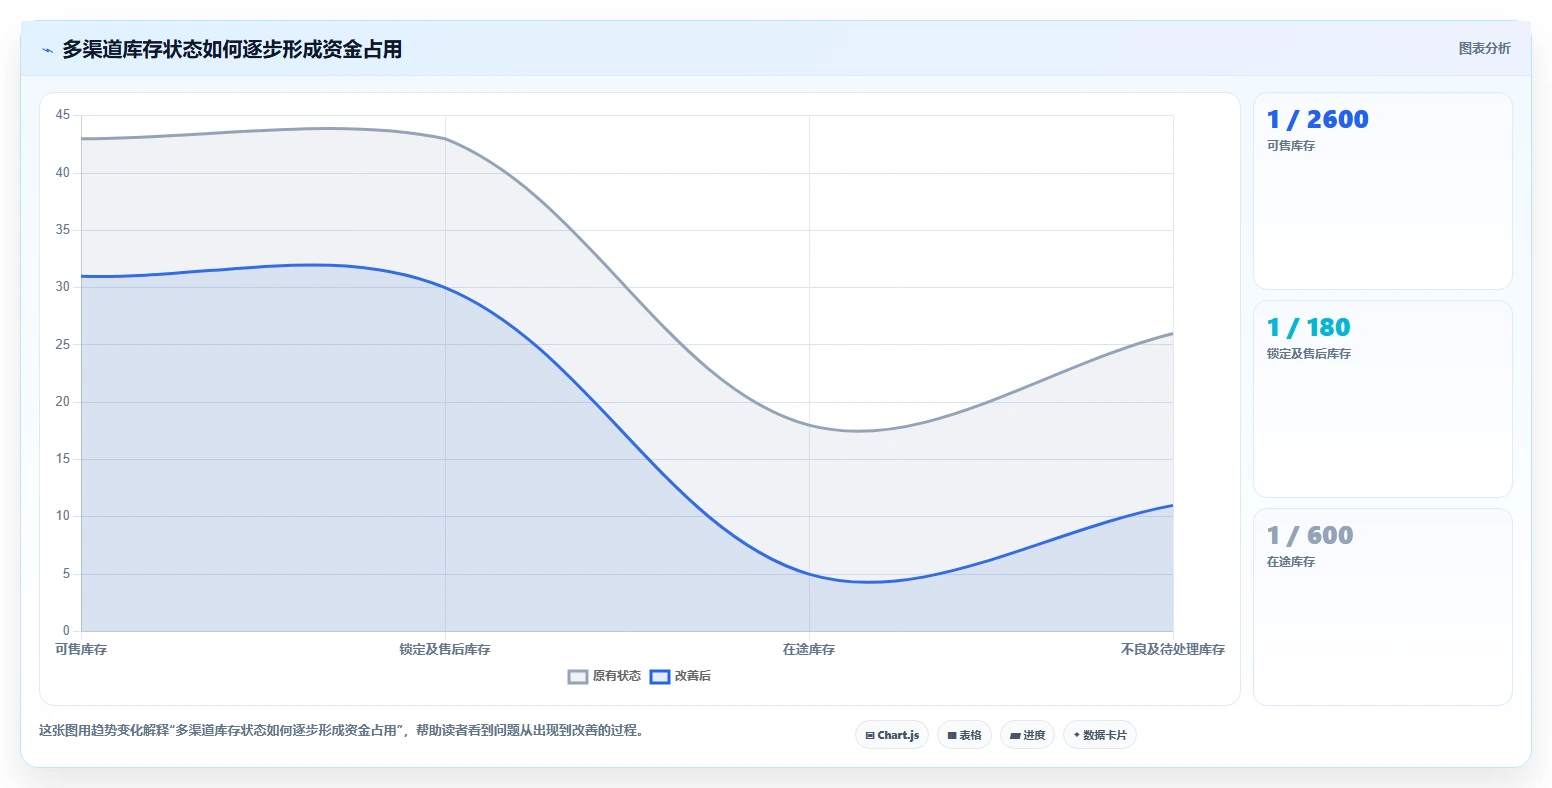Image resolution: width=1552 pixels, height=788 pixels.
Task: Click the 表格 pill tag
Action: [x=964, y=735]
